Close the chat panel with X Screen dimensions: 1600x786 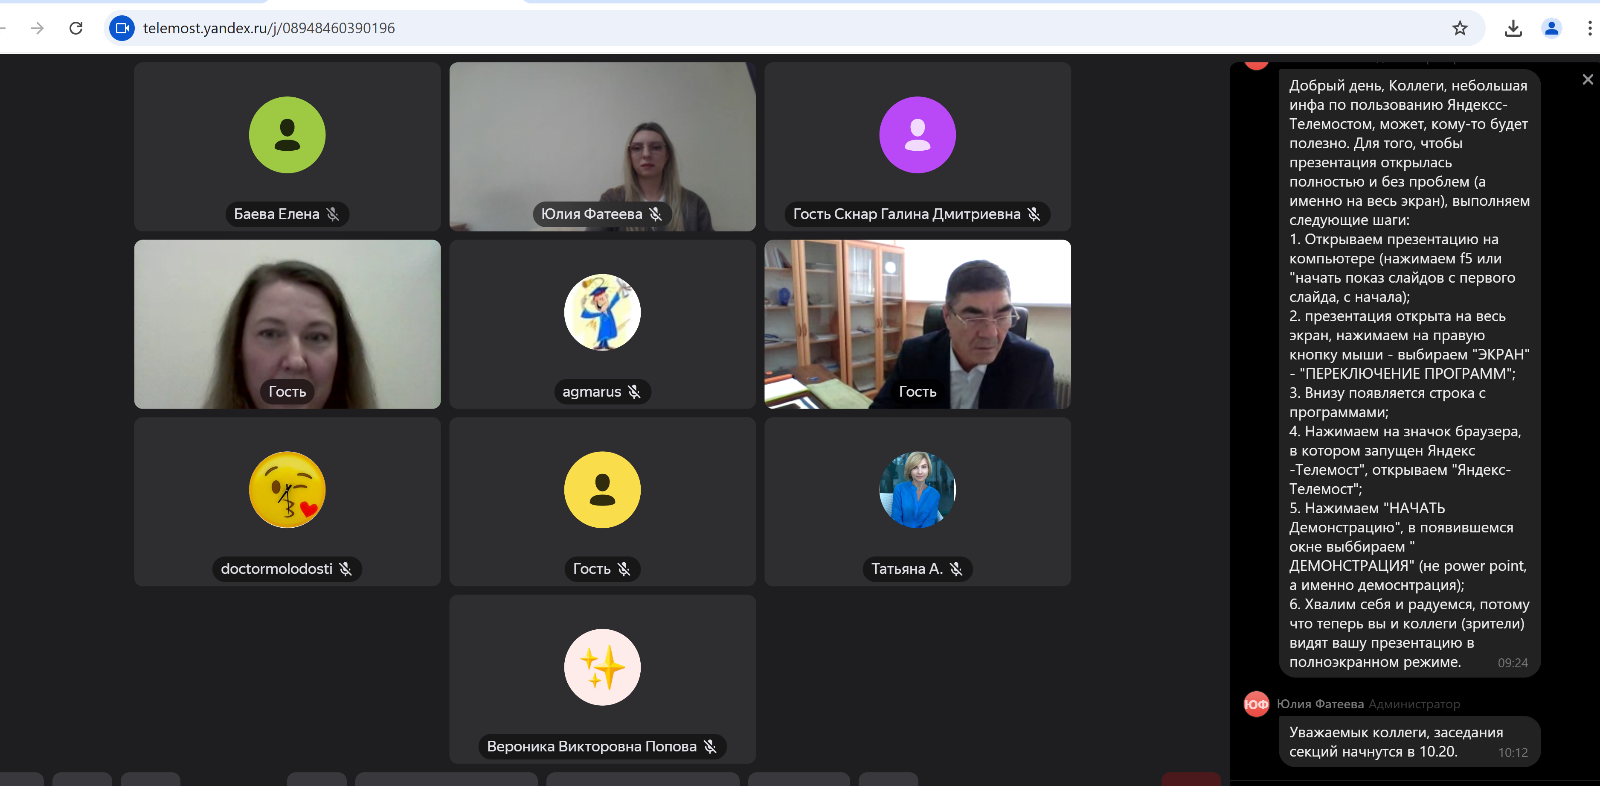tap(1588, 79)
